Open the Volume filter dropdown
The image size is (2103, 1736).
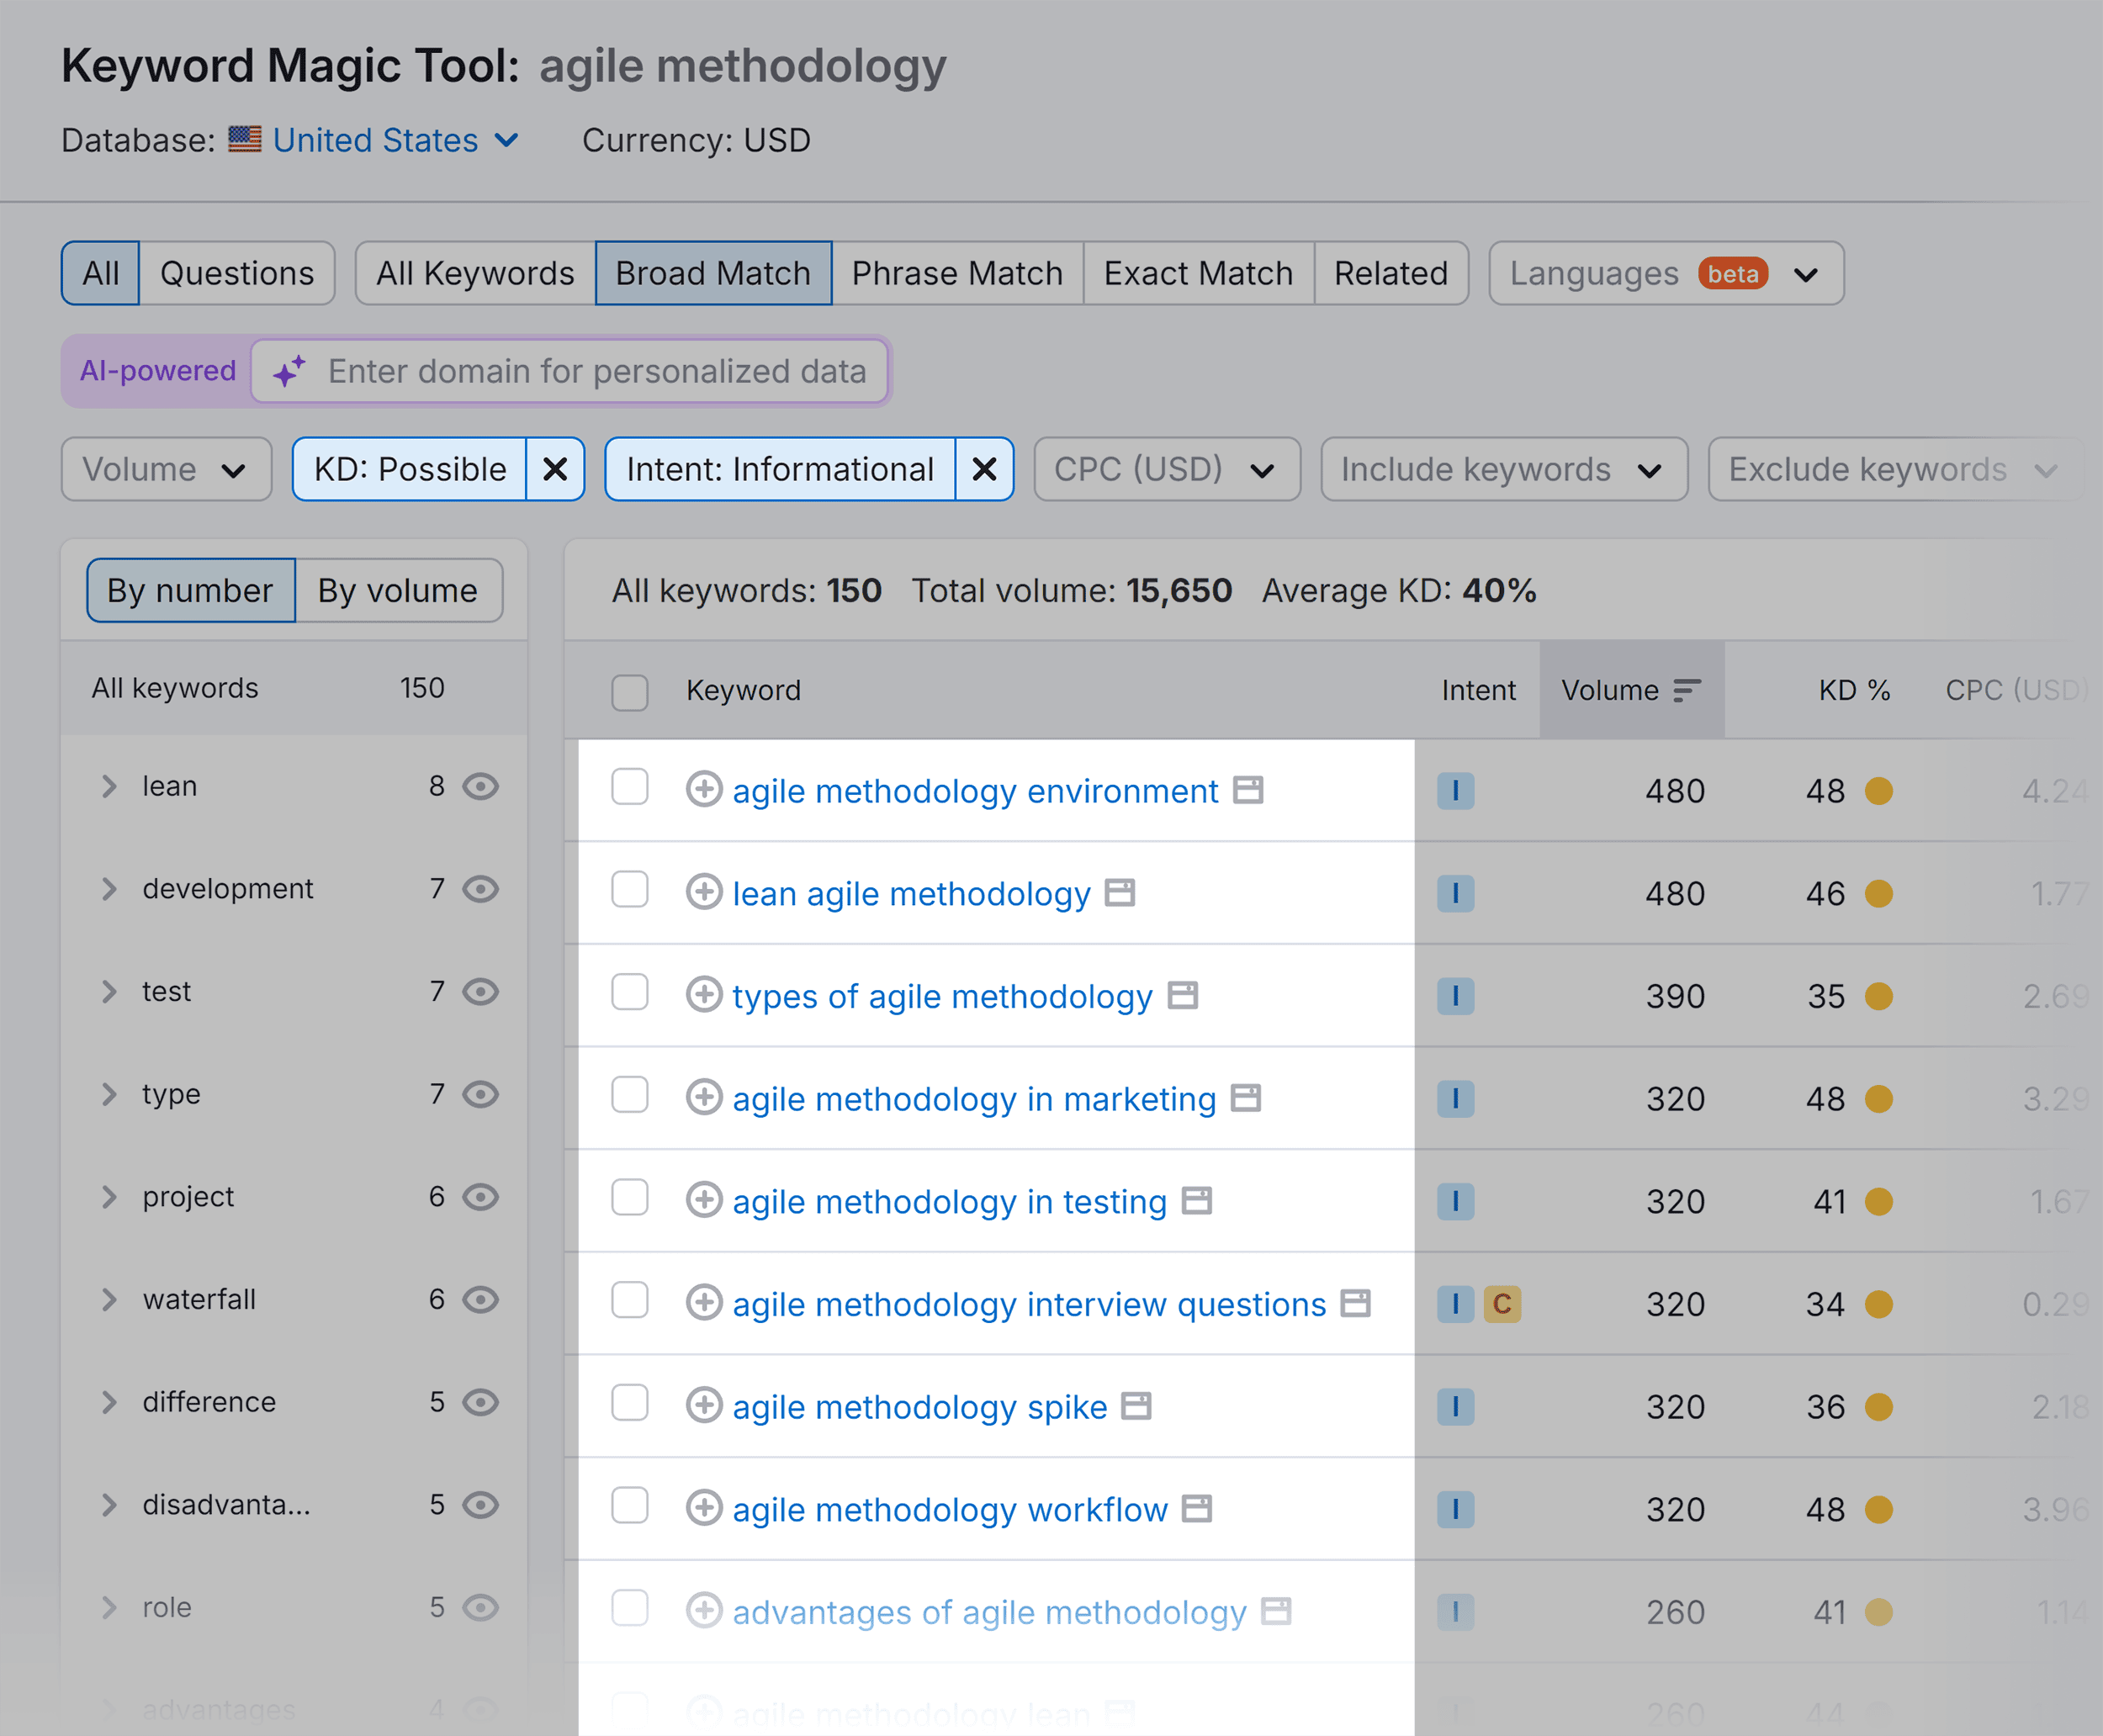(x=166, y=469)
